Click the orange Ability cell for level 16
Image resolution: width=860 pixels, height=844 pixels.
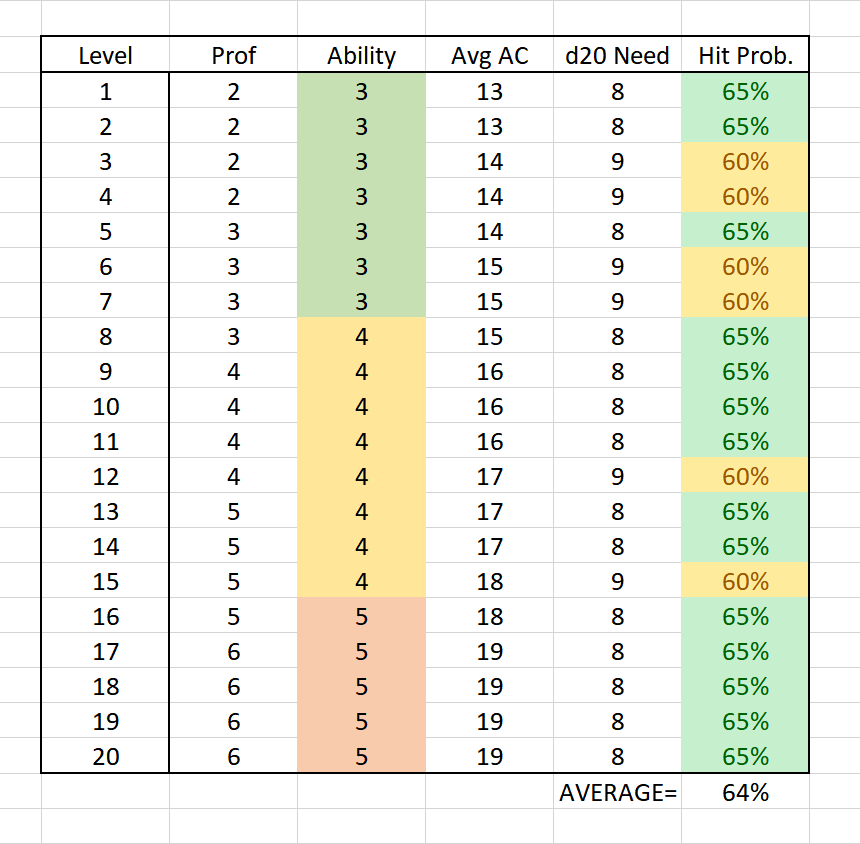pyautogui.click(x=361, y=616)
